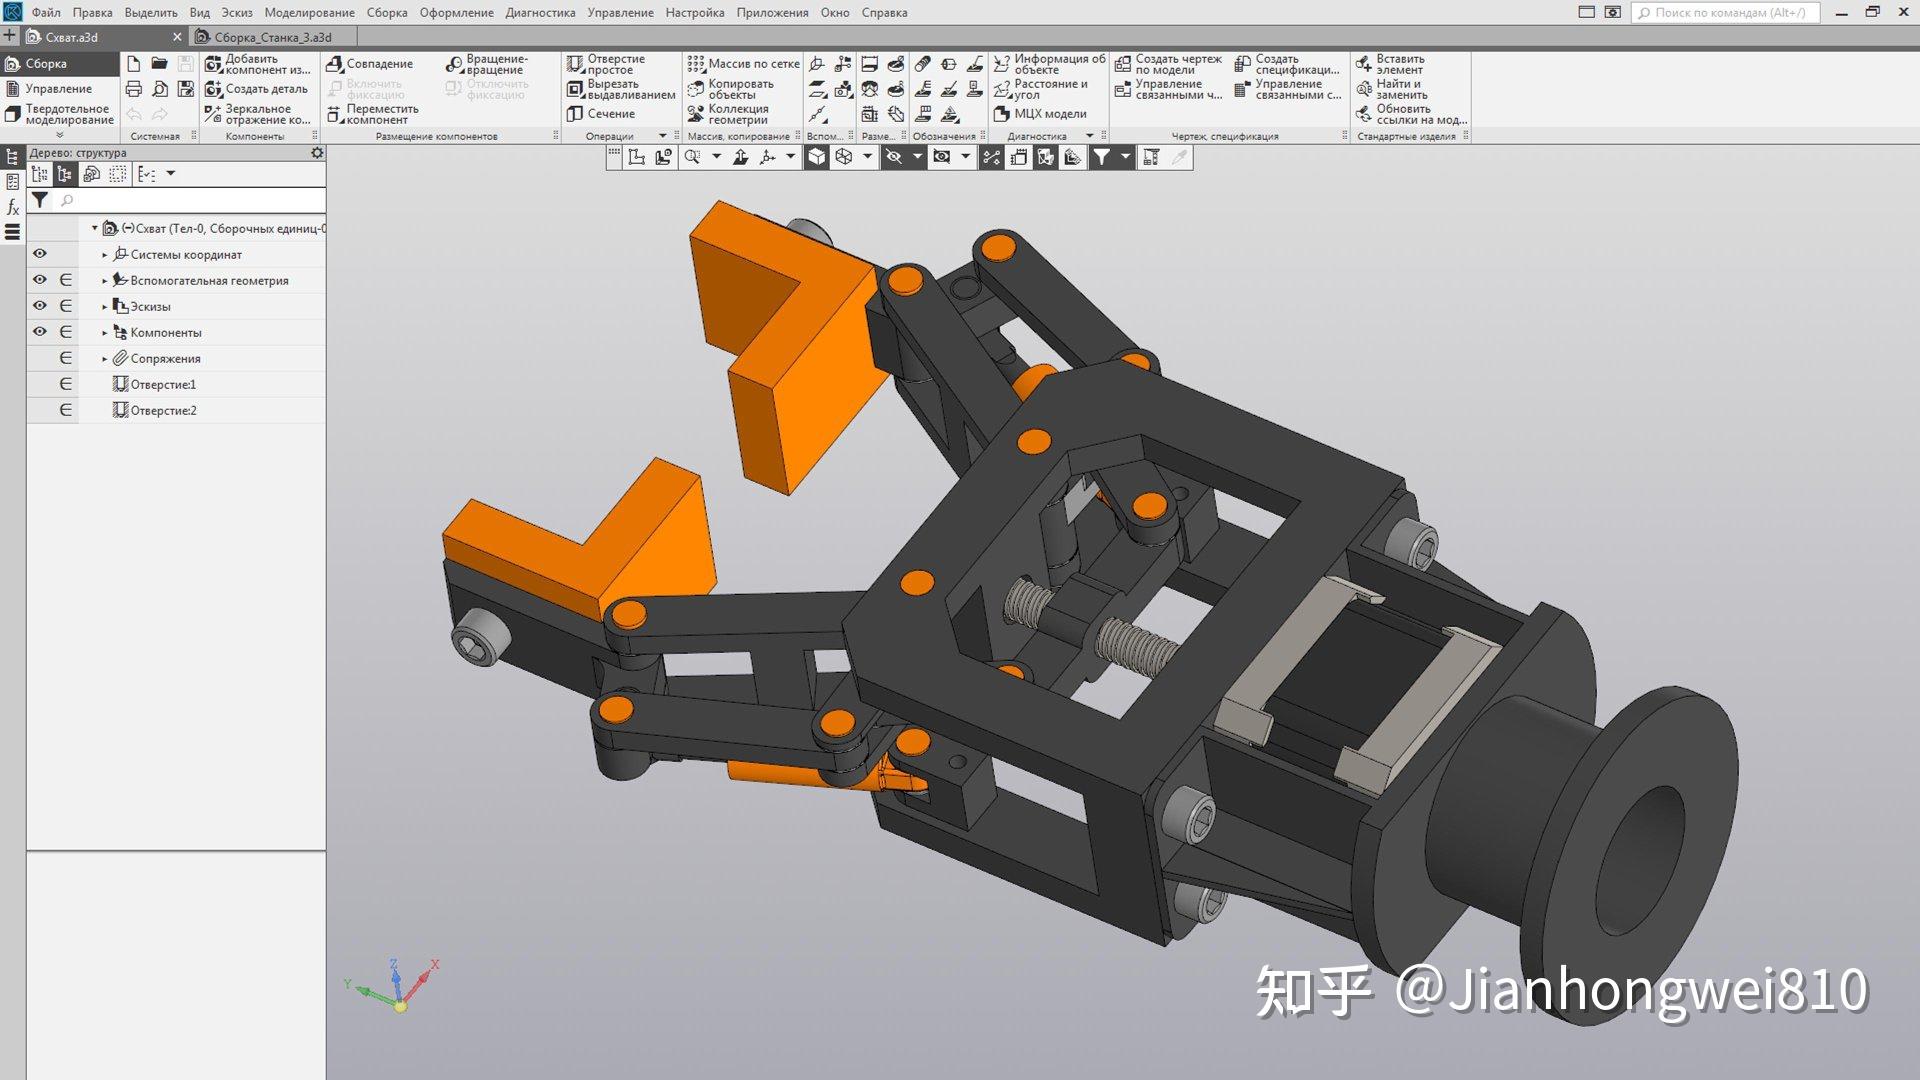
Task: Hide the Эскизы group
Action: (x=39, y=306)
